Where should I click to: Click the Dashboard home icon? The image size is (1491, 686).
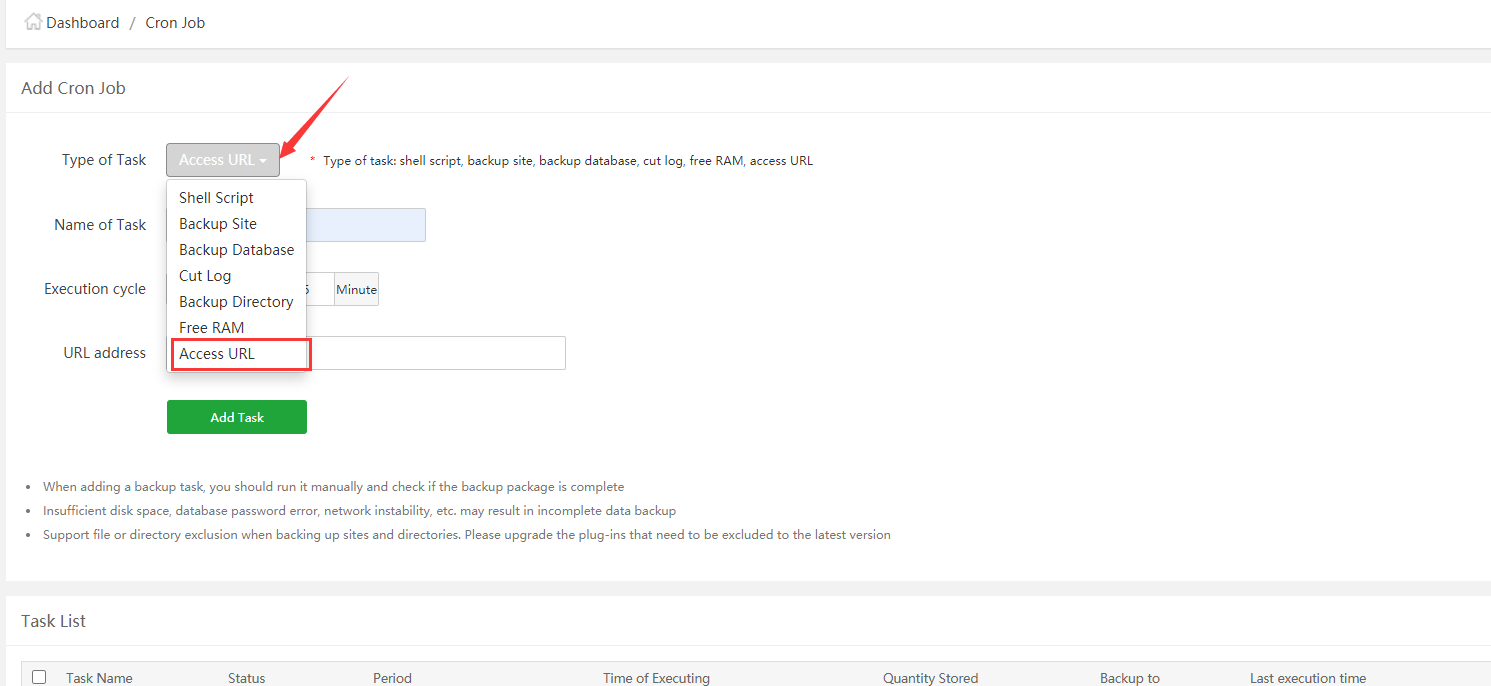coord(33,22)
